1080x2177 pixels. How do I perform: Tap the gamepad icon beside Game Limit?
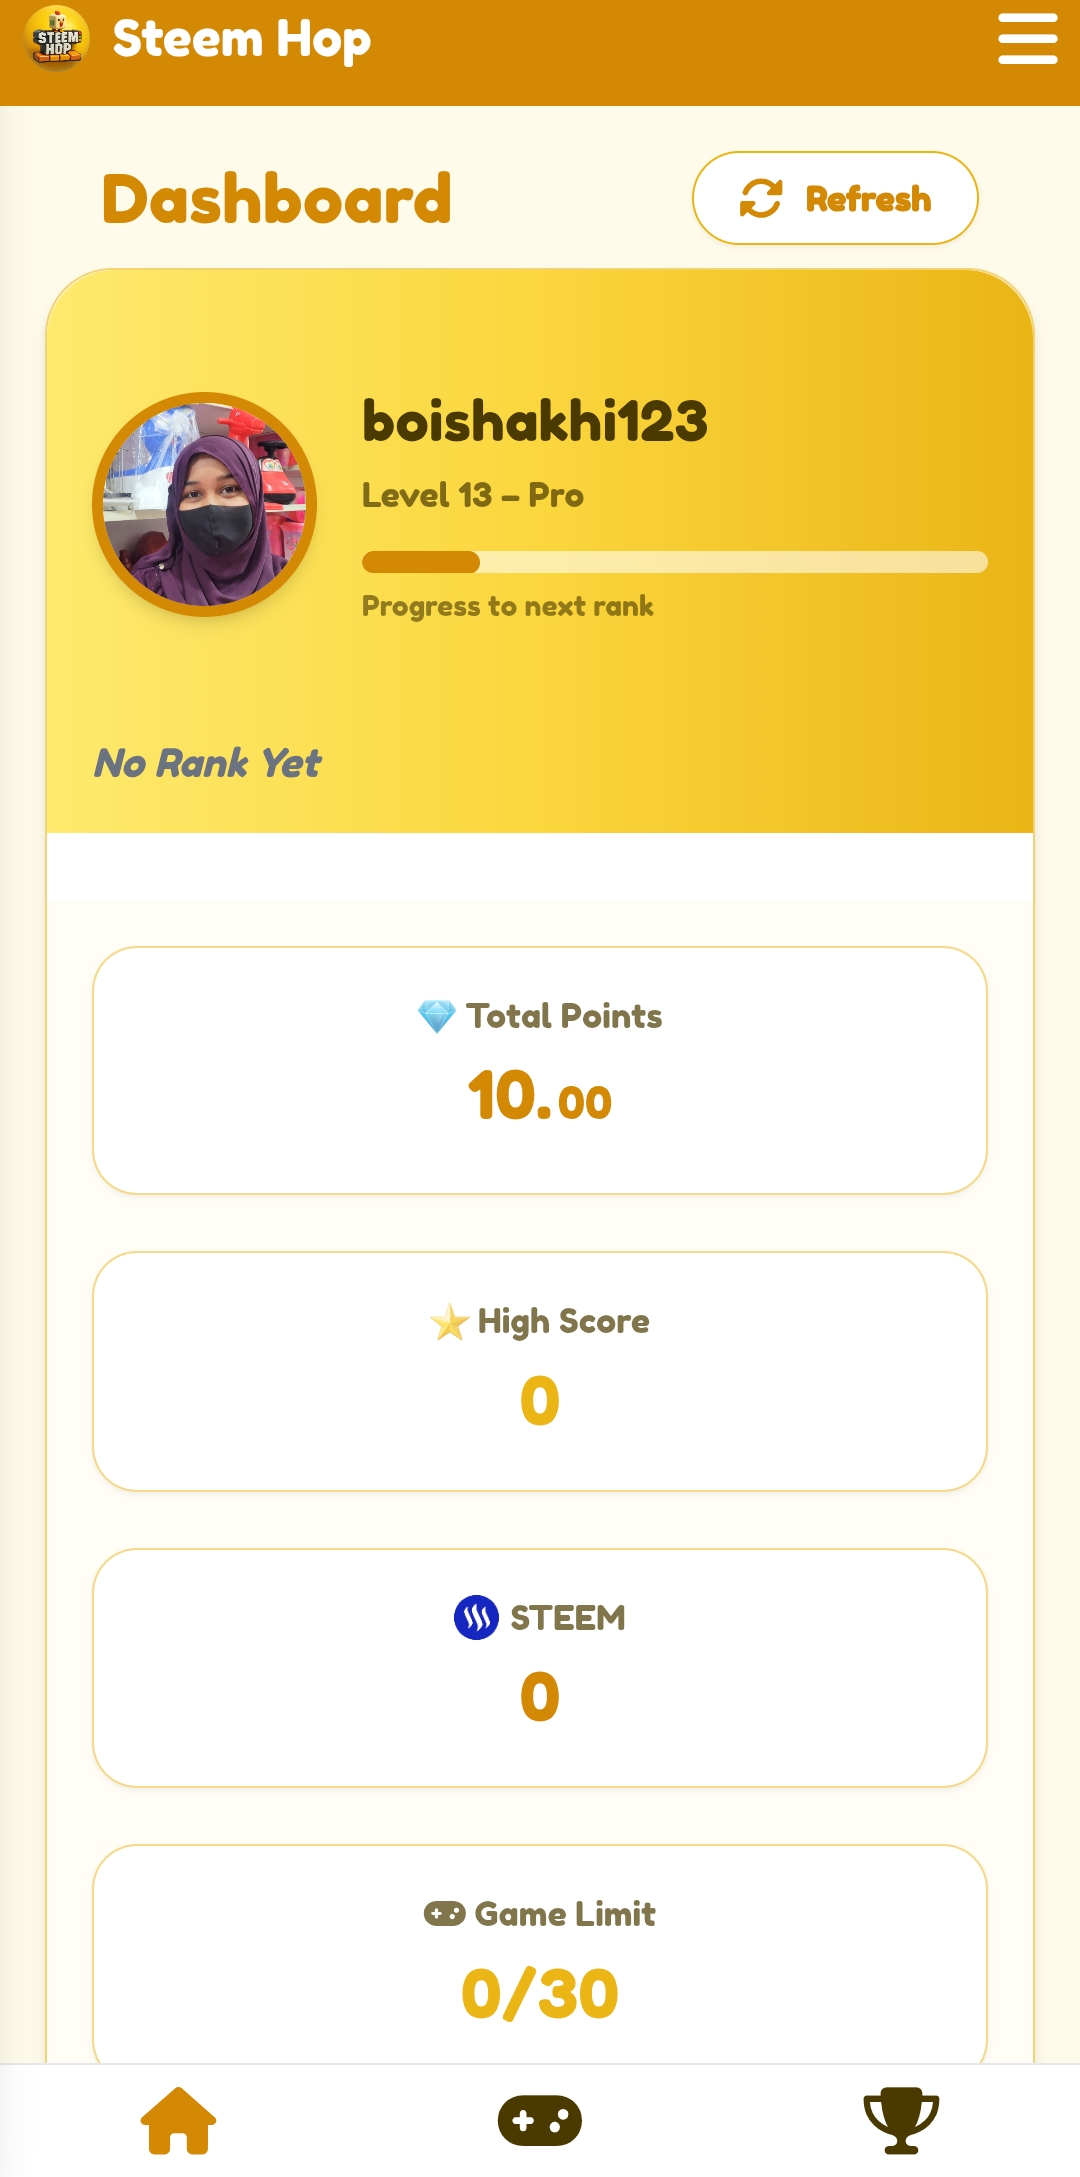coord(444,1914)
